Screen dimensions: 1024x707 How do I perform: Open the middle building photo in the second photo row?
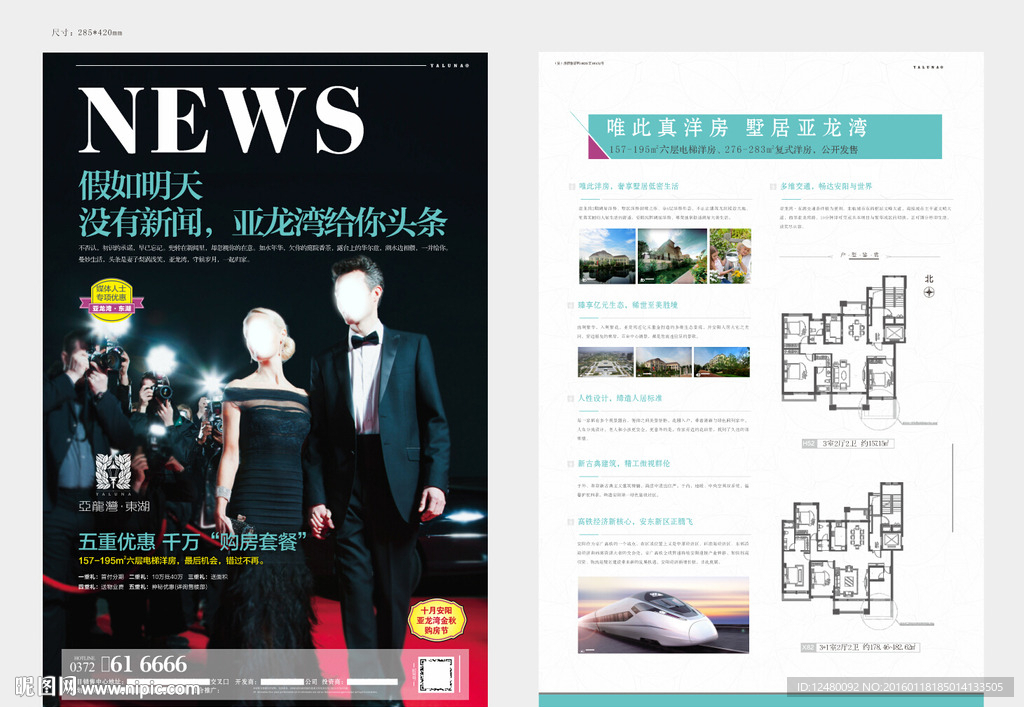point(664,362)
